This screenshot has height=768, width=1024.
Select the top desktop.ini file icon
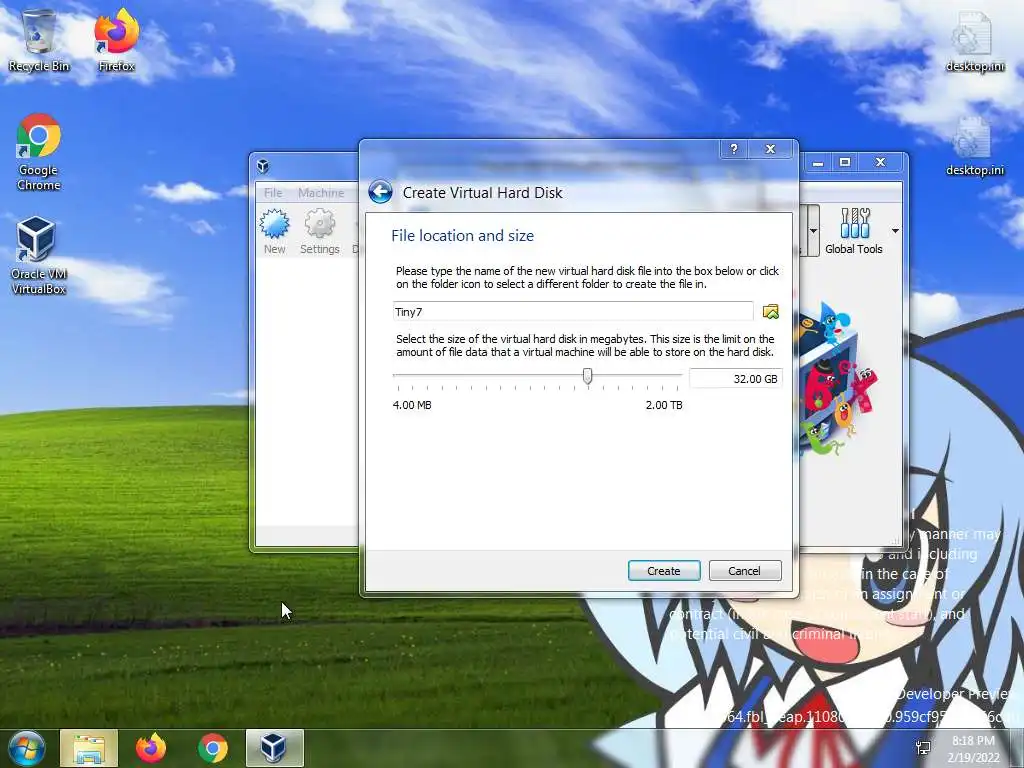tap(974, 42)
